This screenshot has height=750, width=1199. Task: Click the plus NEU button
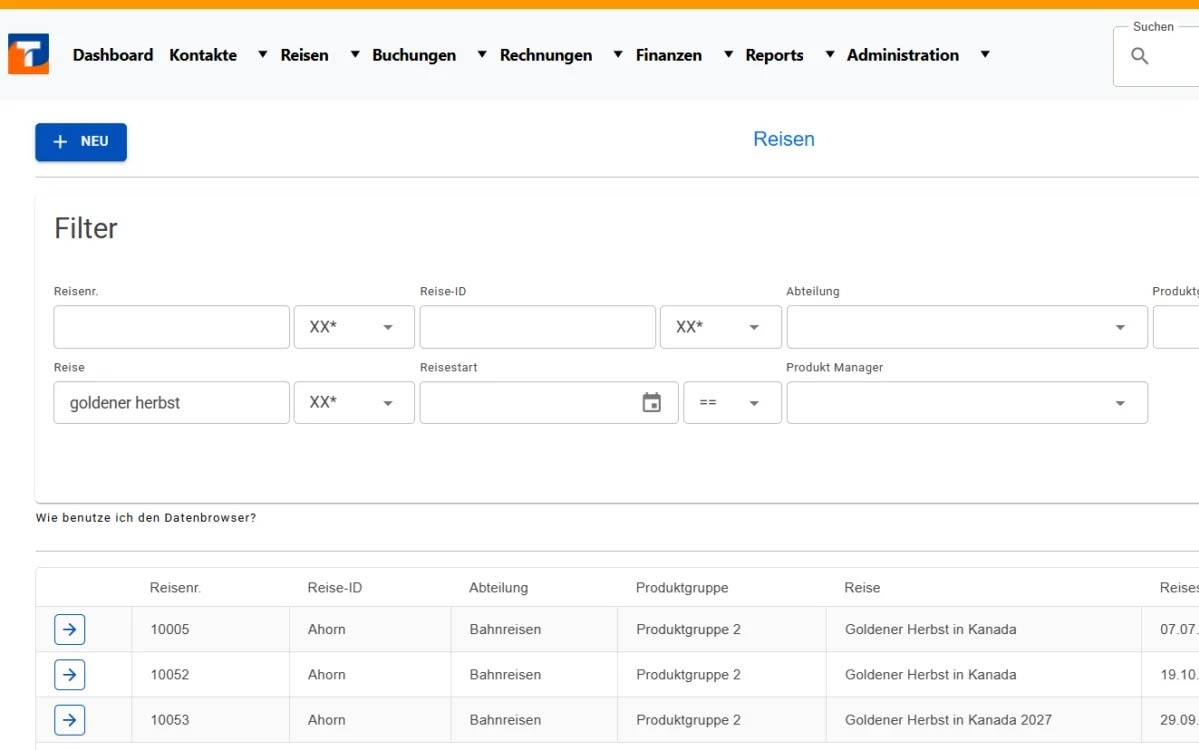point(81,142)
